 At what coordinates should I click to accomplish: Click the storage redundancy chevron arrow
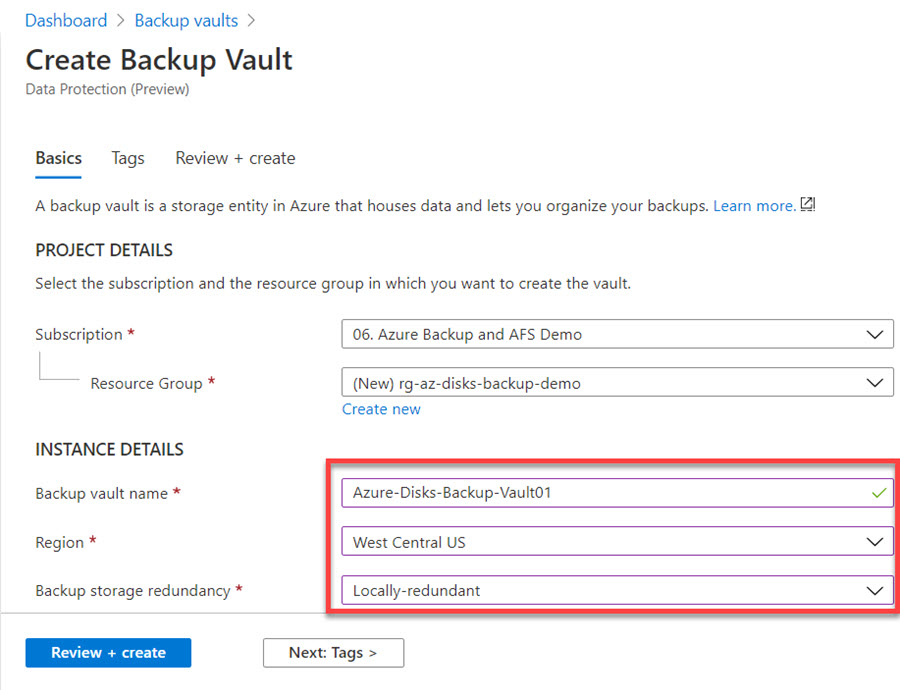(875, 590)
